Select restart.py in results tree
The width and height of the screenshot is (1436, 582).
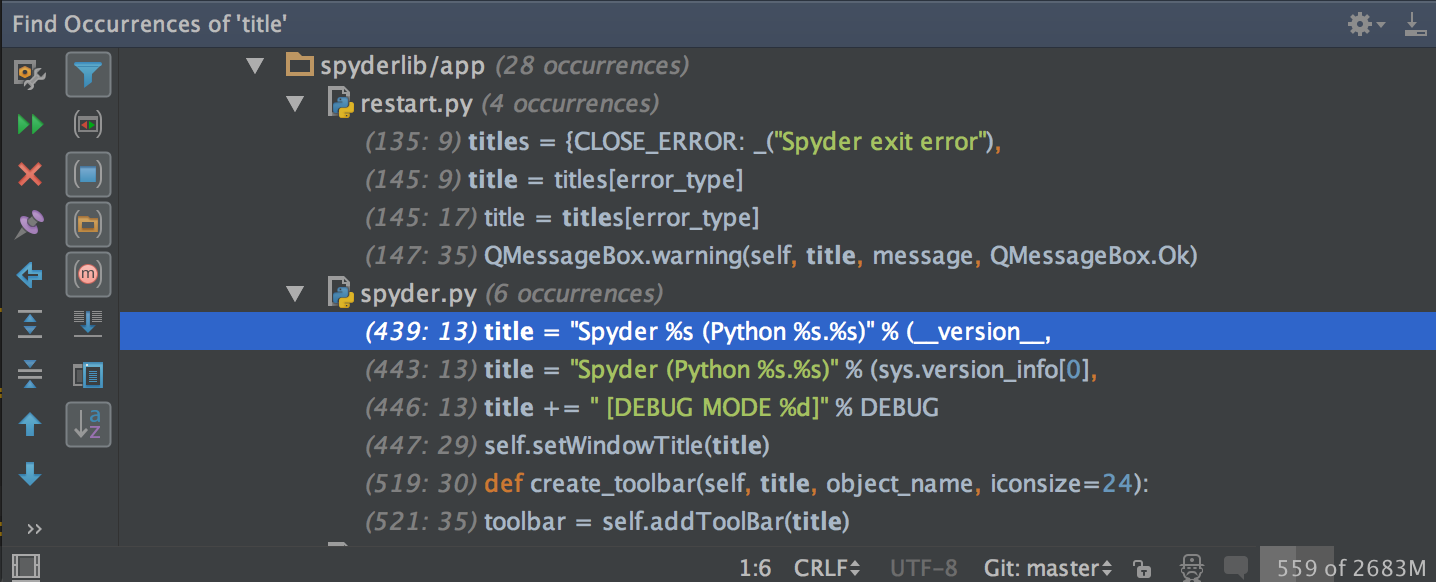click(778, 104)
